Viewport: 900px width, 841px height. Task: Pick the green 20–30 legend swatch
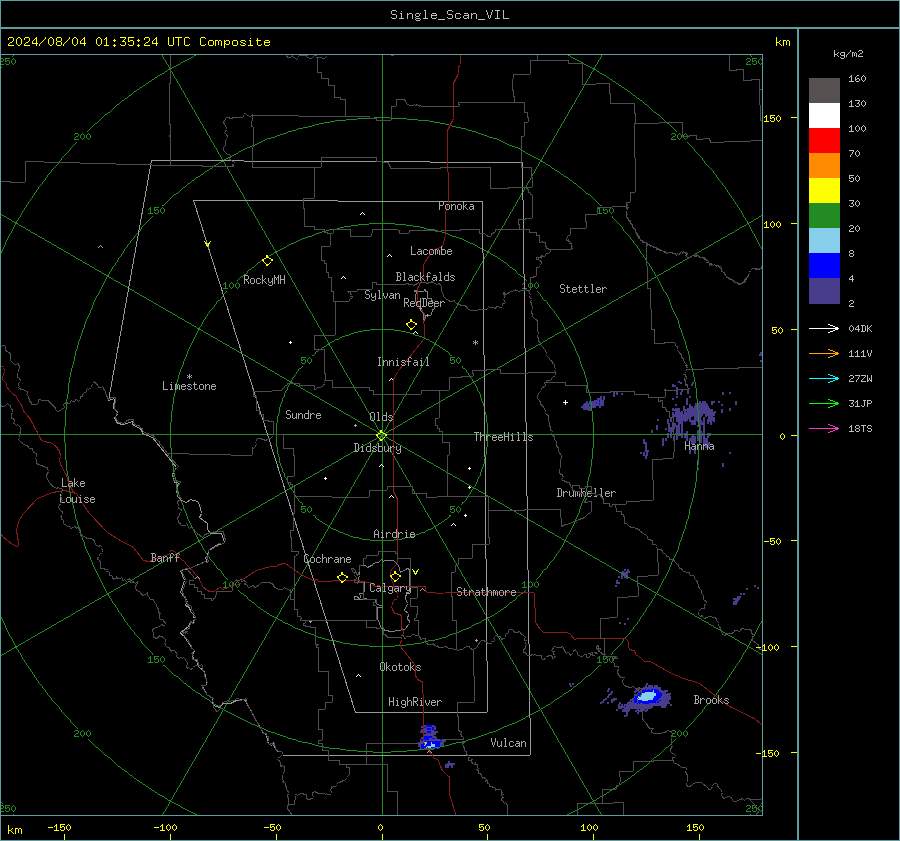[824, 216]
